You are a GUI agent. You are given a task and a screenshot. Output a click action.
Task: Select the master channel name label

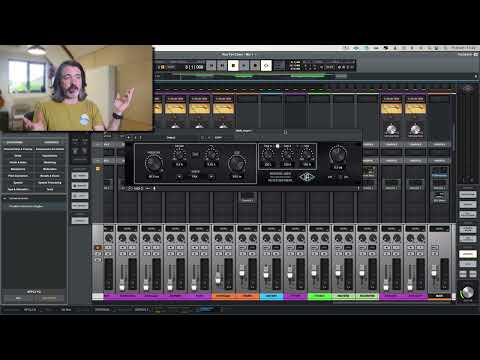(x=439, y=296)
